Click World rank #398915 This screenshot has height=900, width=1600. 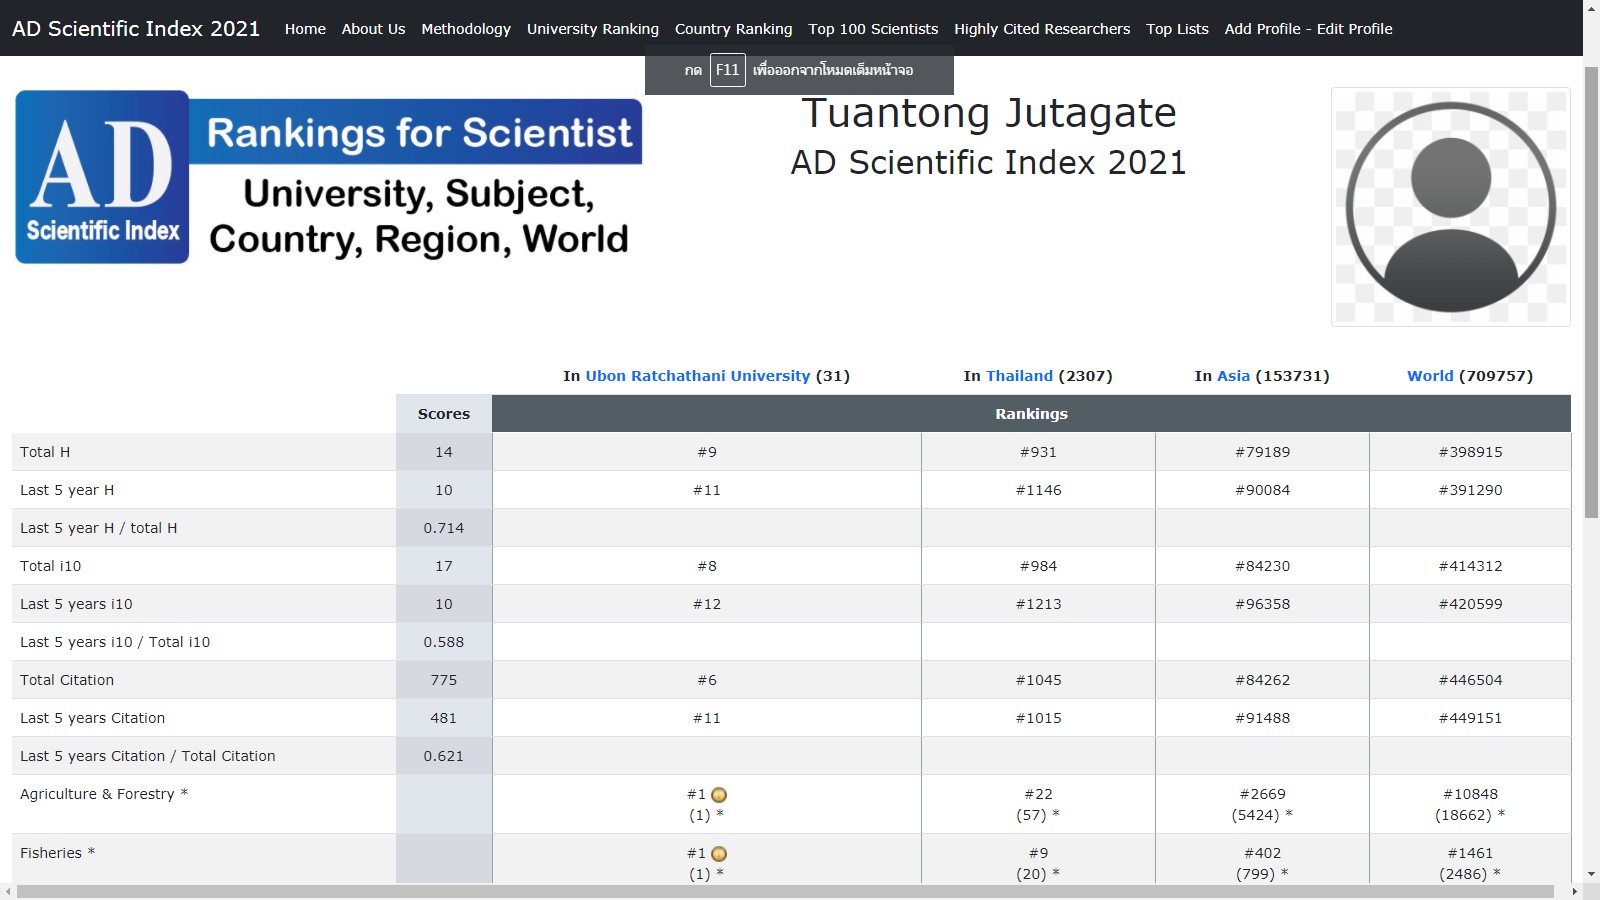1470,452
